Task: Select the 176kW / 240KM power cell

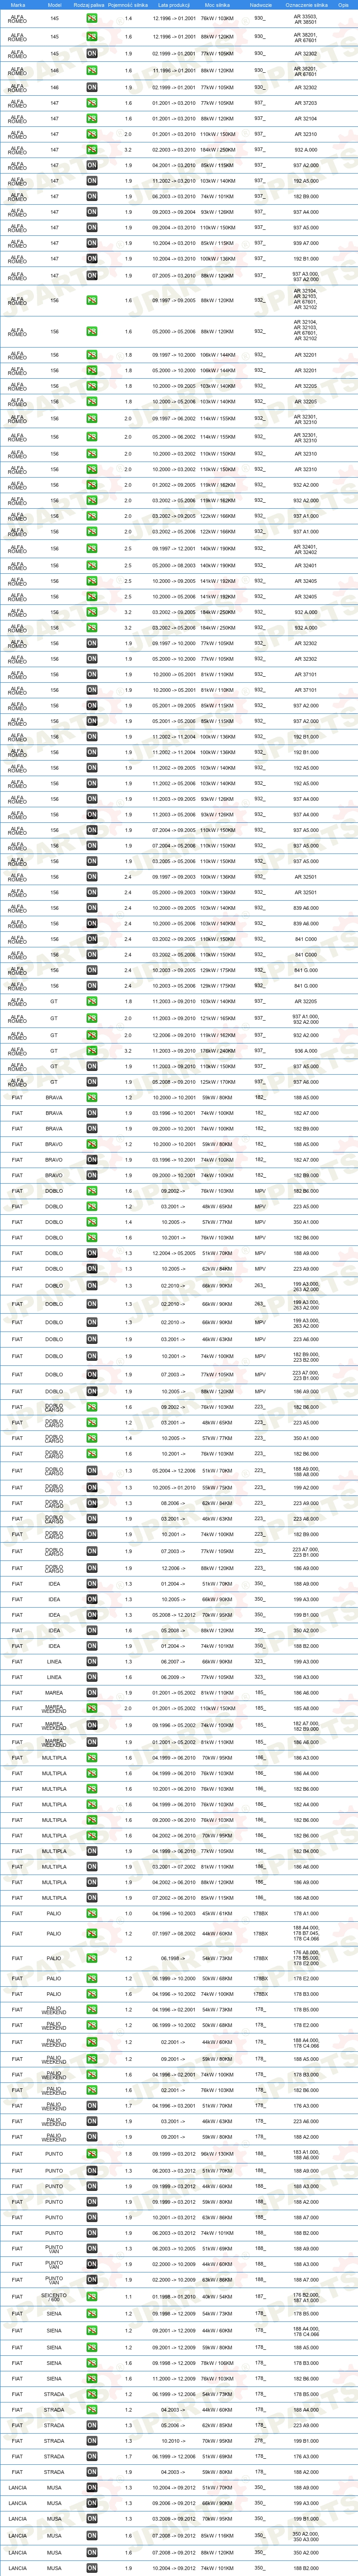Action: click(217, 1051)
